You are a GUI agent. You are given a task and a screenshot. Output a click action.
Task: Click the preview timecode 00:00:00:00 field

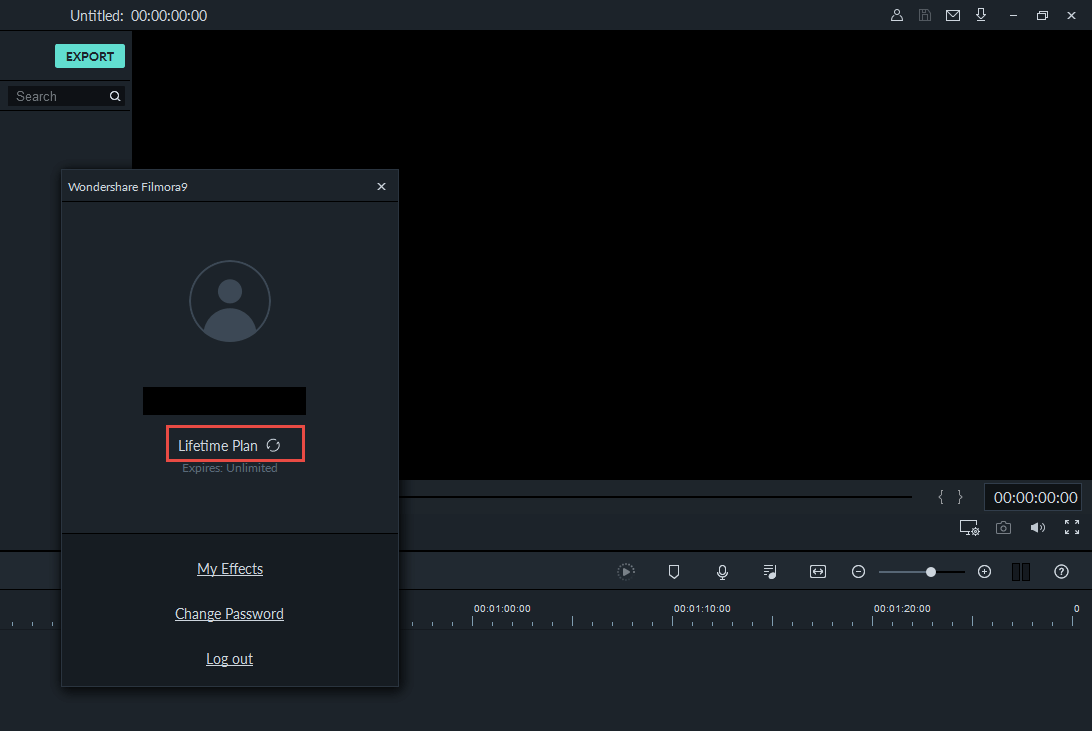click(1035, 497)
